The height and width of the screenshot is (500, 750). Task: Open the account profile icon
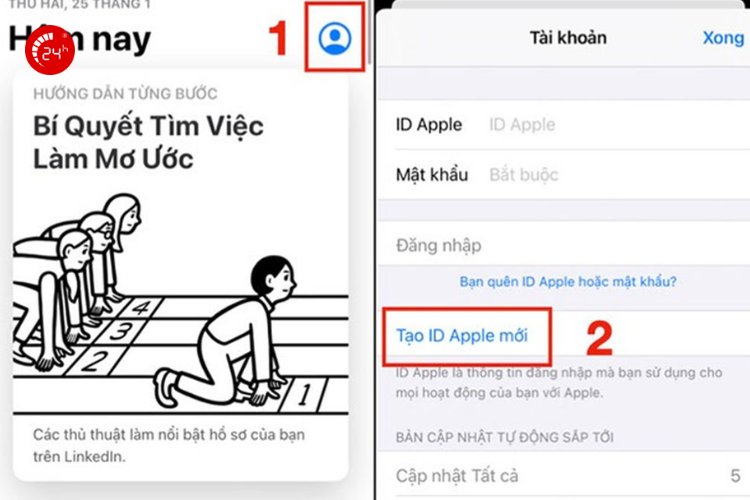tap(335, 38)
